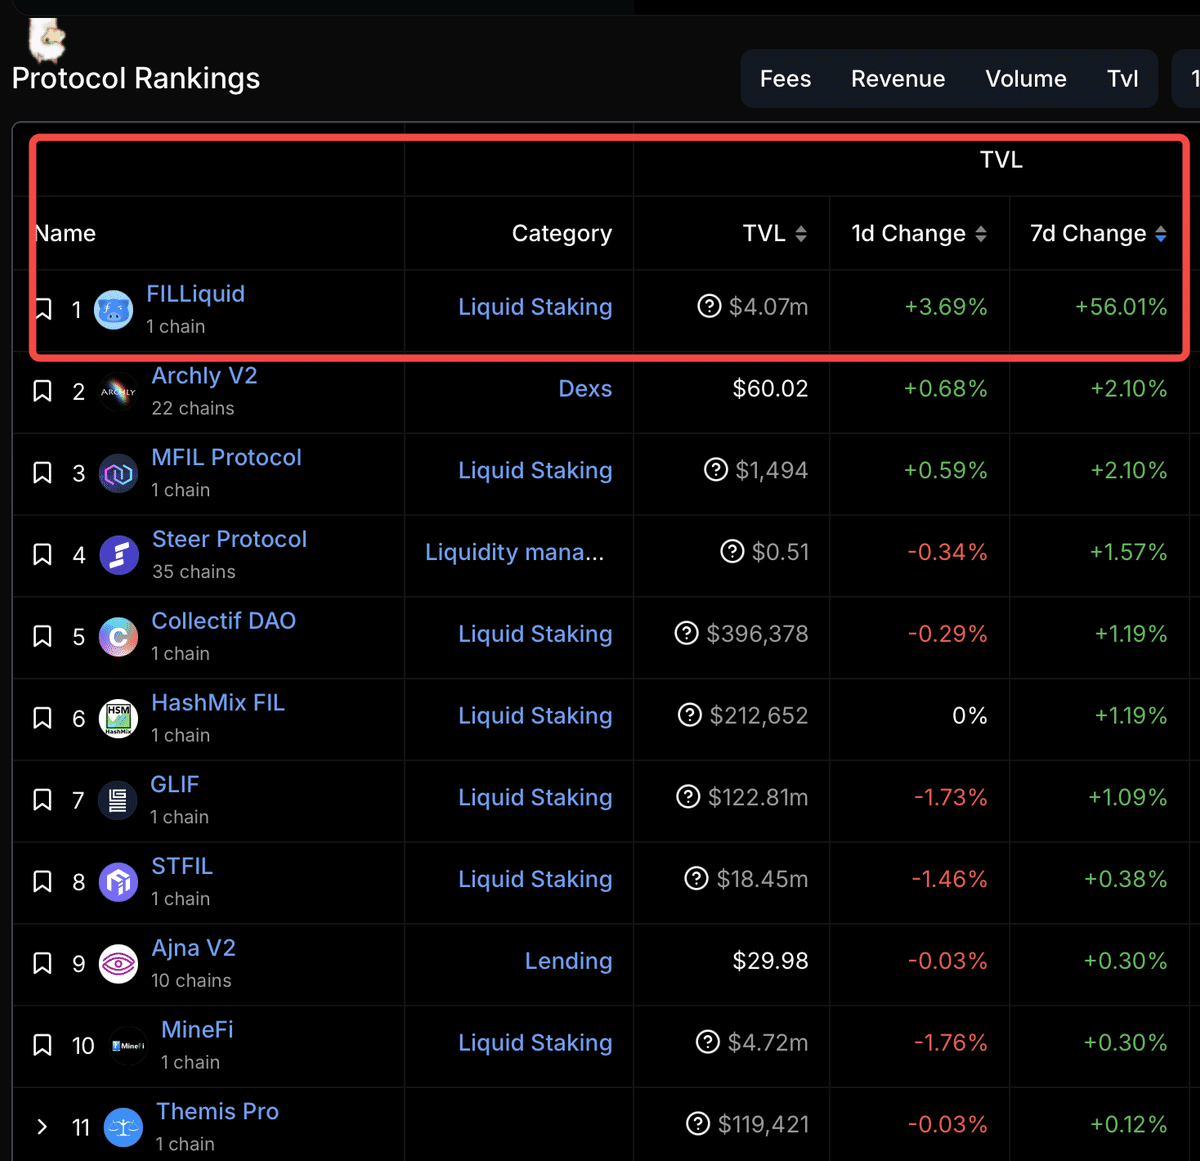Open Liquidity mana... category link
Screen dimensions: 1200x1161
pos(514,552)
